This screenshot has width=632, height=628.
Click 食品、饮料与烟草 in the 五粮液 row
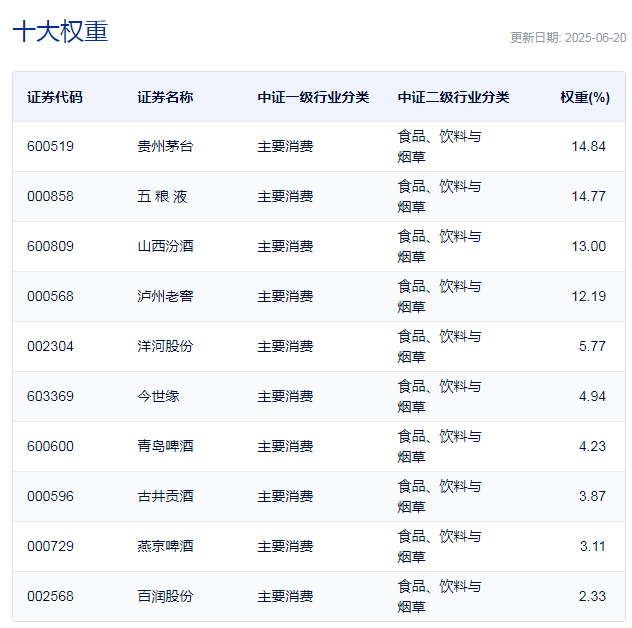pos(439,196)
